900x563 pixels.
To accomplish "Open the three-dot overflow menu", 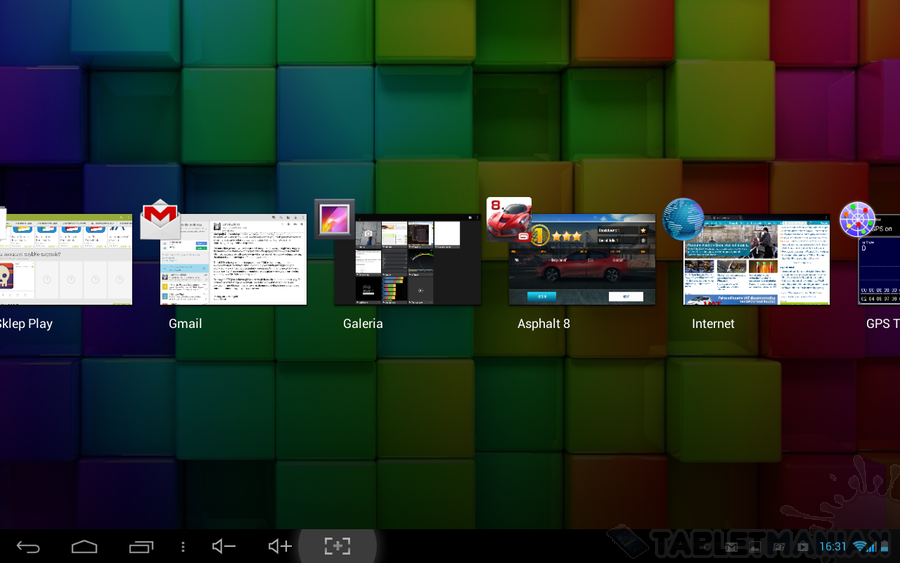I will (x=183, y=547).
